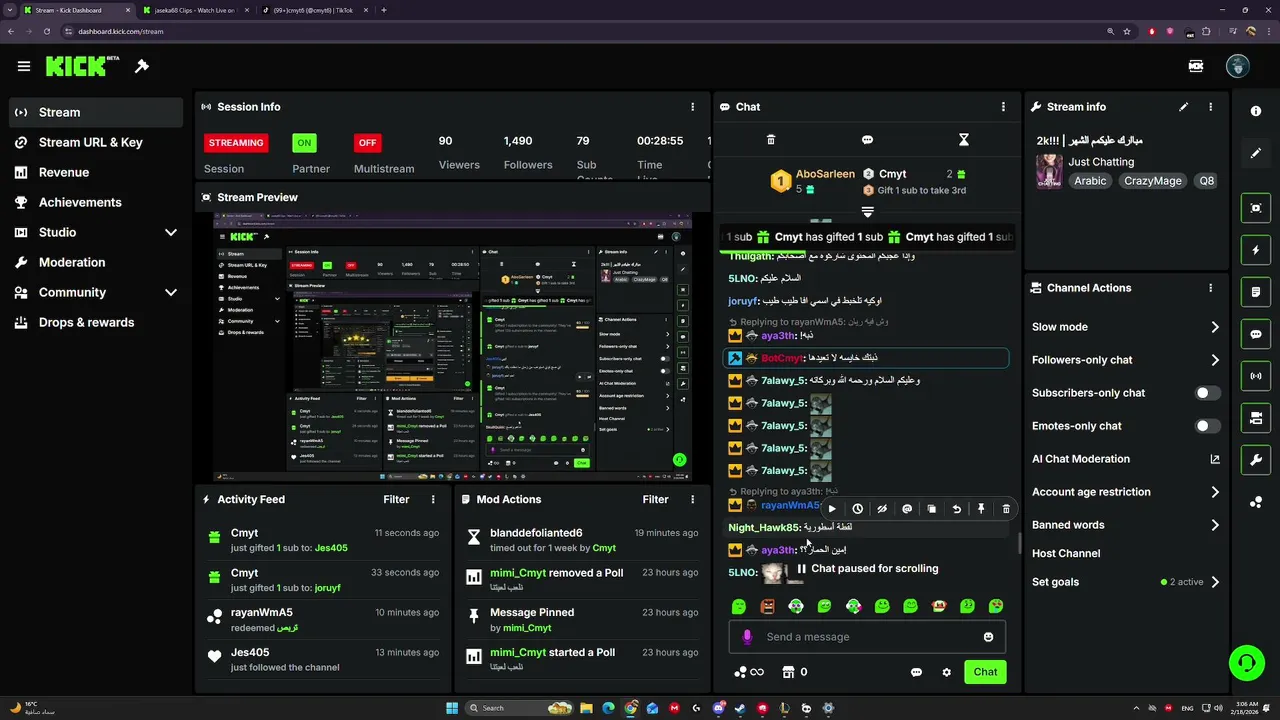Click the stream preview thumbnail
This screenshot has height=720, width=1280.
click(452, 347)
